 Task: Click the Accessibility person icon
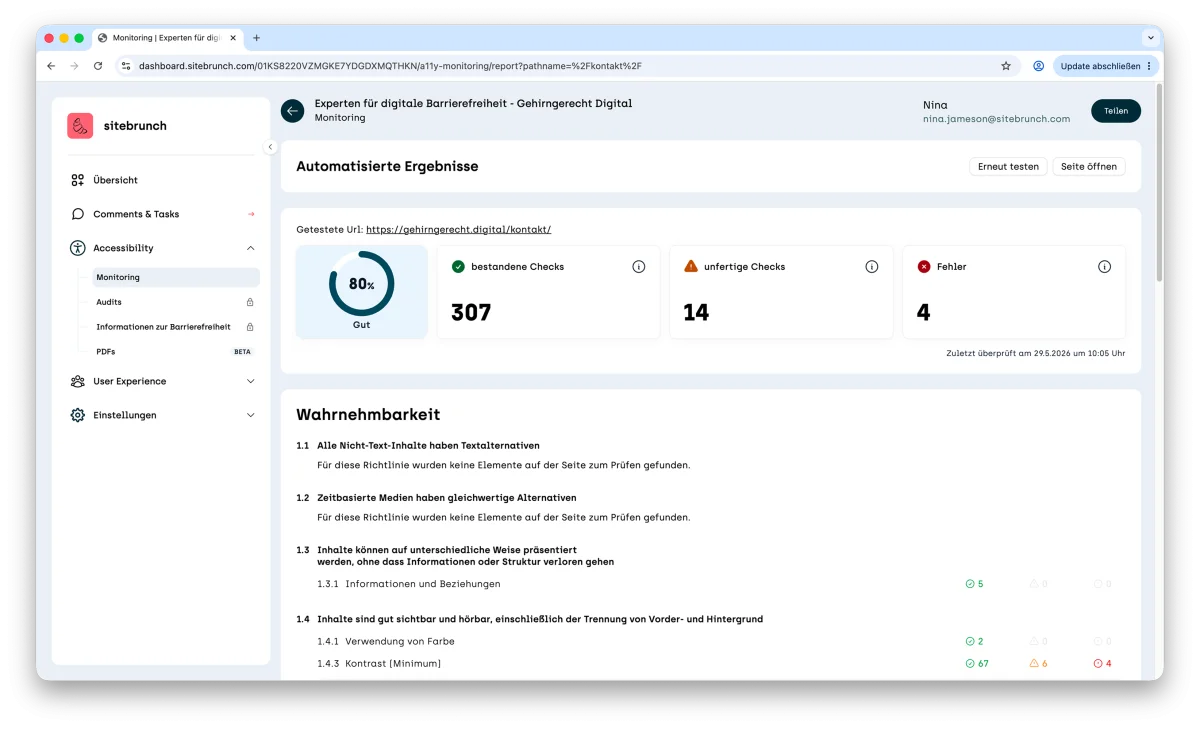pyautogui.click(x=78, y=248)
